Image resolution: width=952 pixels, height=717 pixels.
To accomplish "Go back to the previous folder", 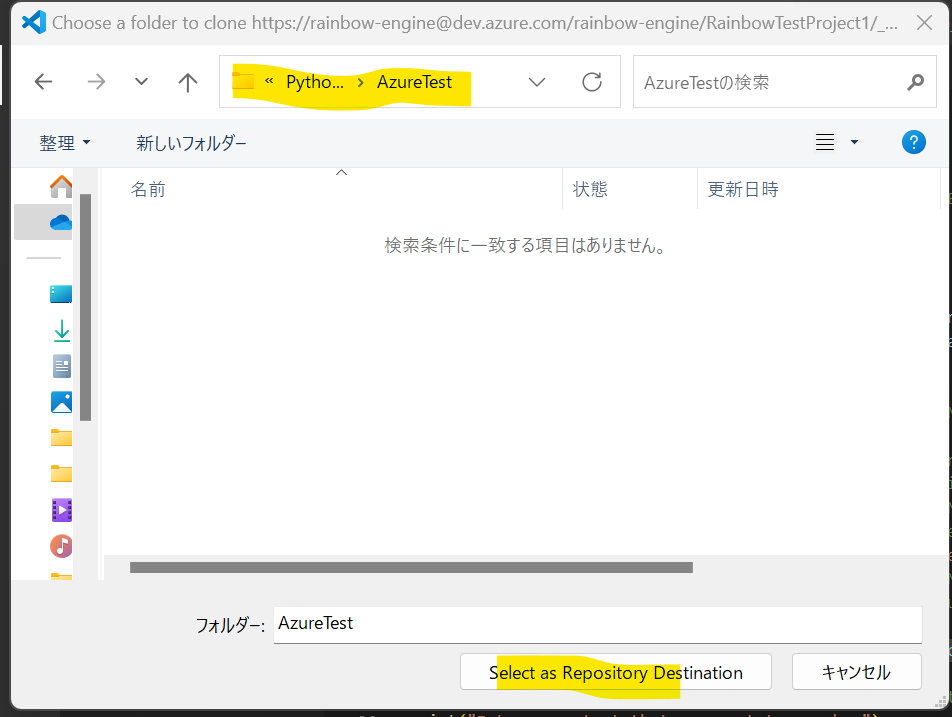I will click(44, 81).
